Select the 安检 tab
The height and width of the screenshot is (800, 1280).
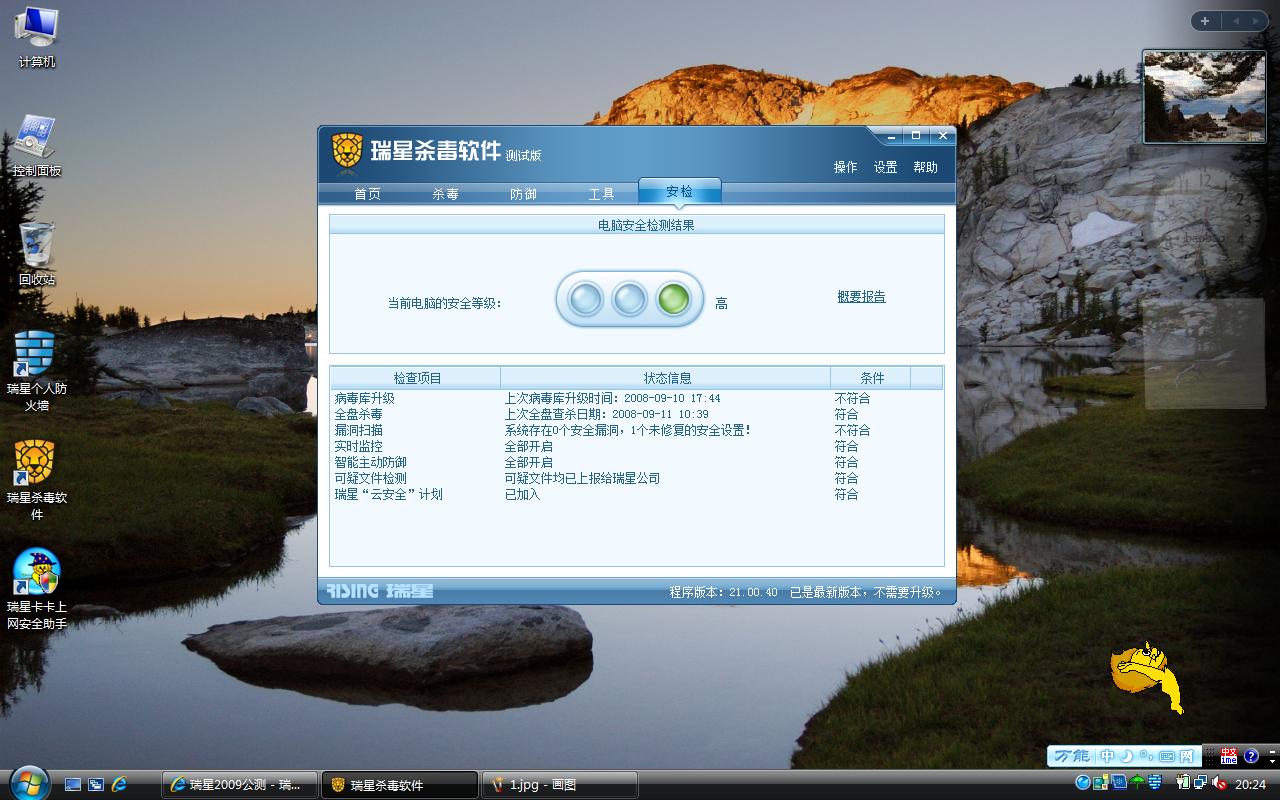679,192
